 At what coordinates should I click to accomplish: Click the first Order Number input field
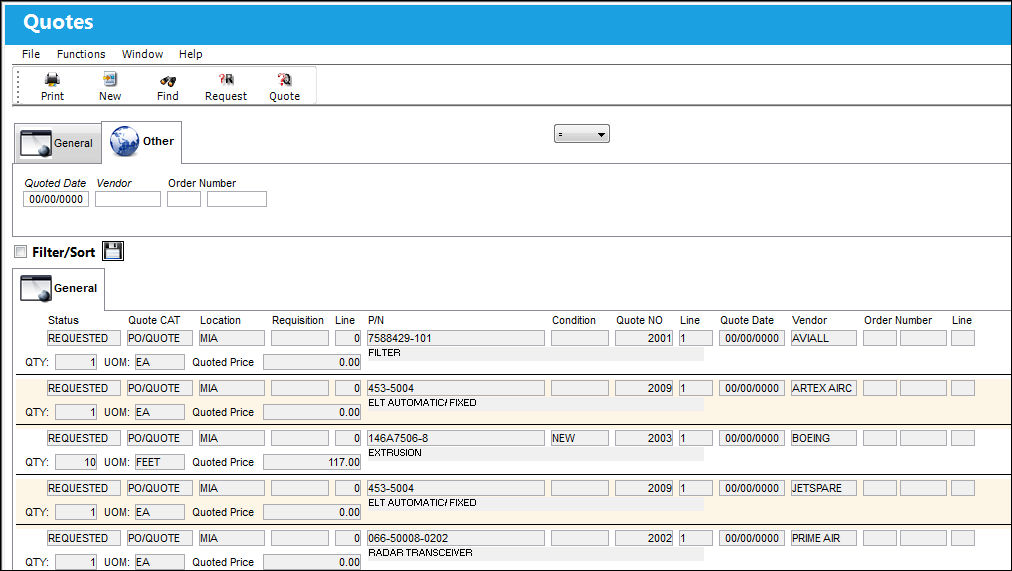pos(184,199)
